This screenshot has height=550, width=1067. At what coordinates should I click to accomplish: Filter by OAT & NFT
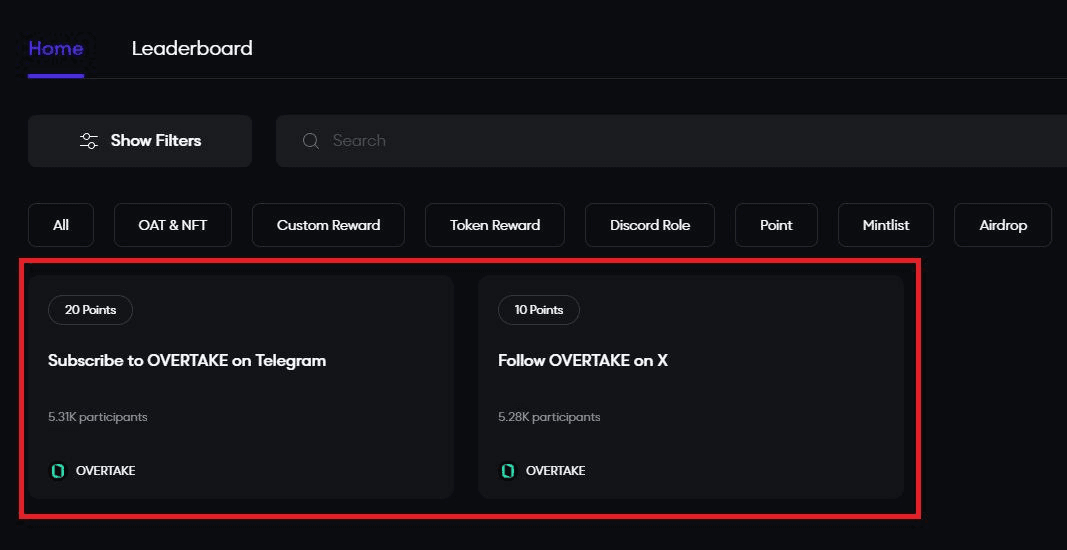click(x=173, y=225)
